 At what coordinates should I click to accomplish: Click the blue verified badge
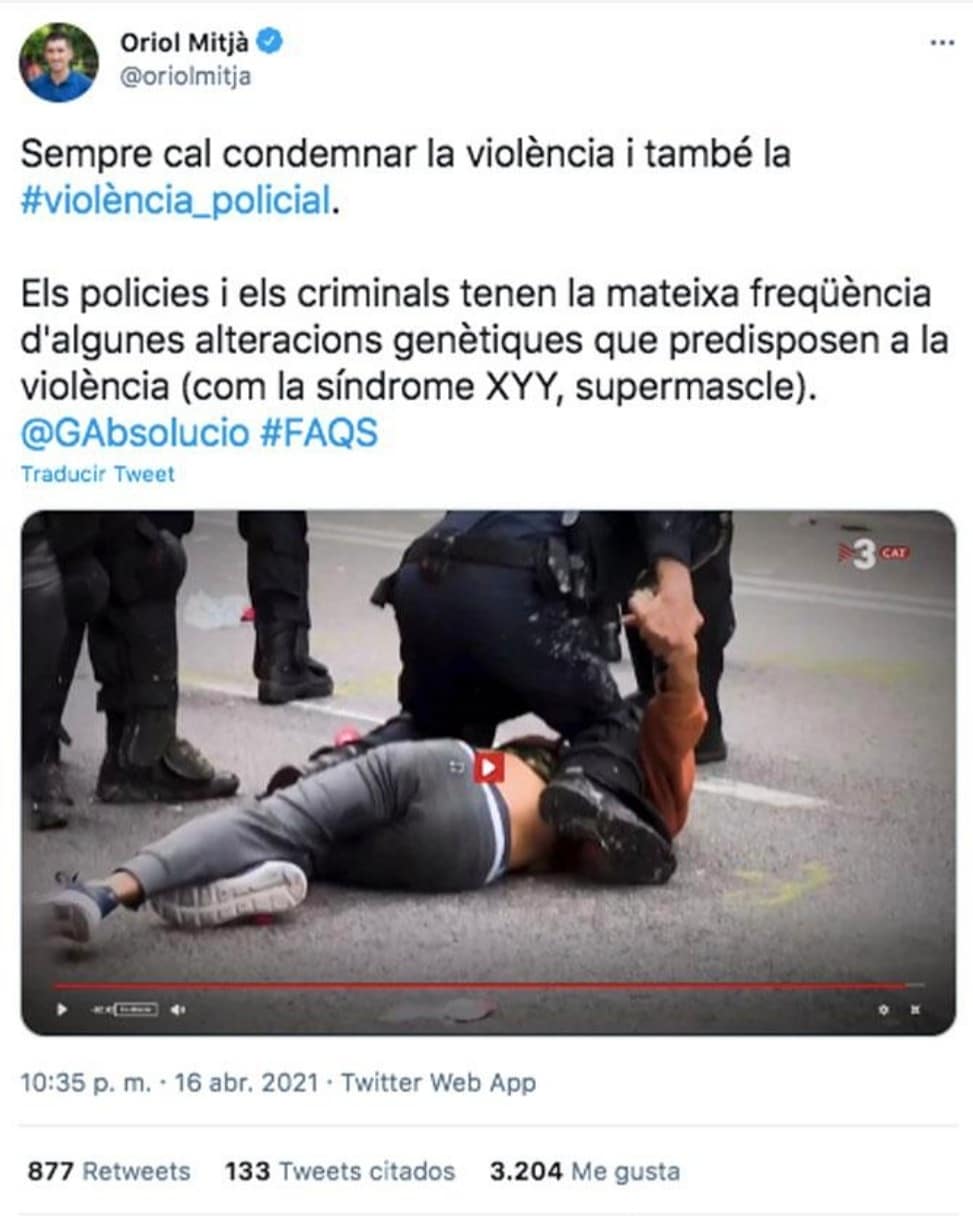click(x=269, y=41)
